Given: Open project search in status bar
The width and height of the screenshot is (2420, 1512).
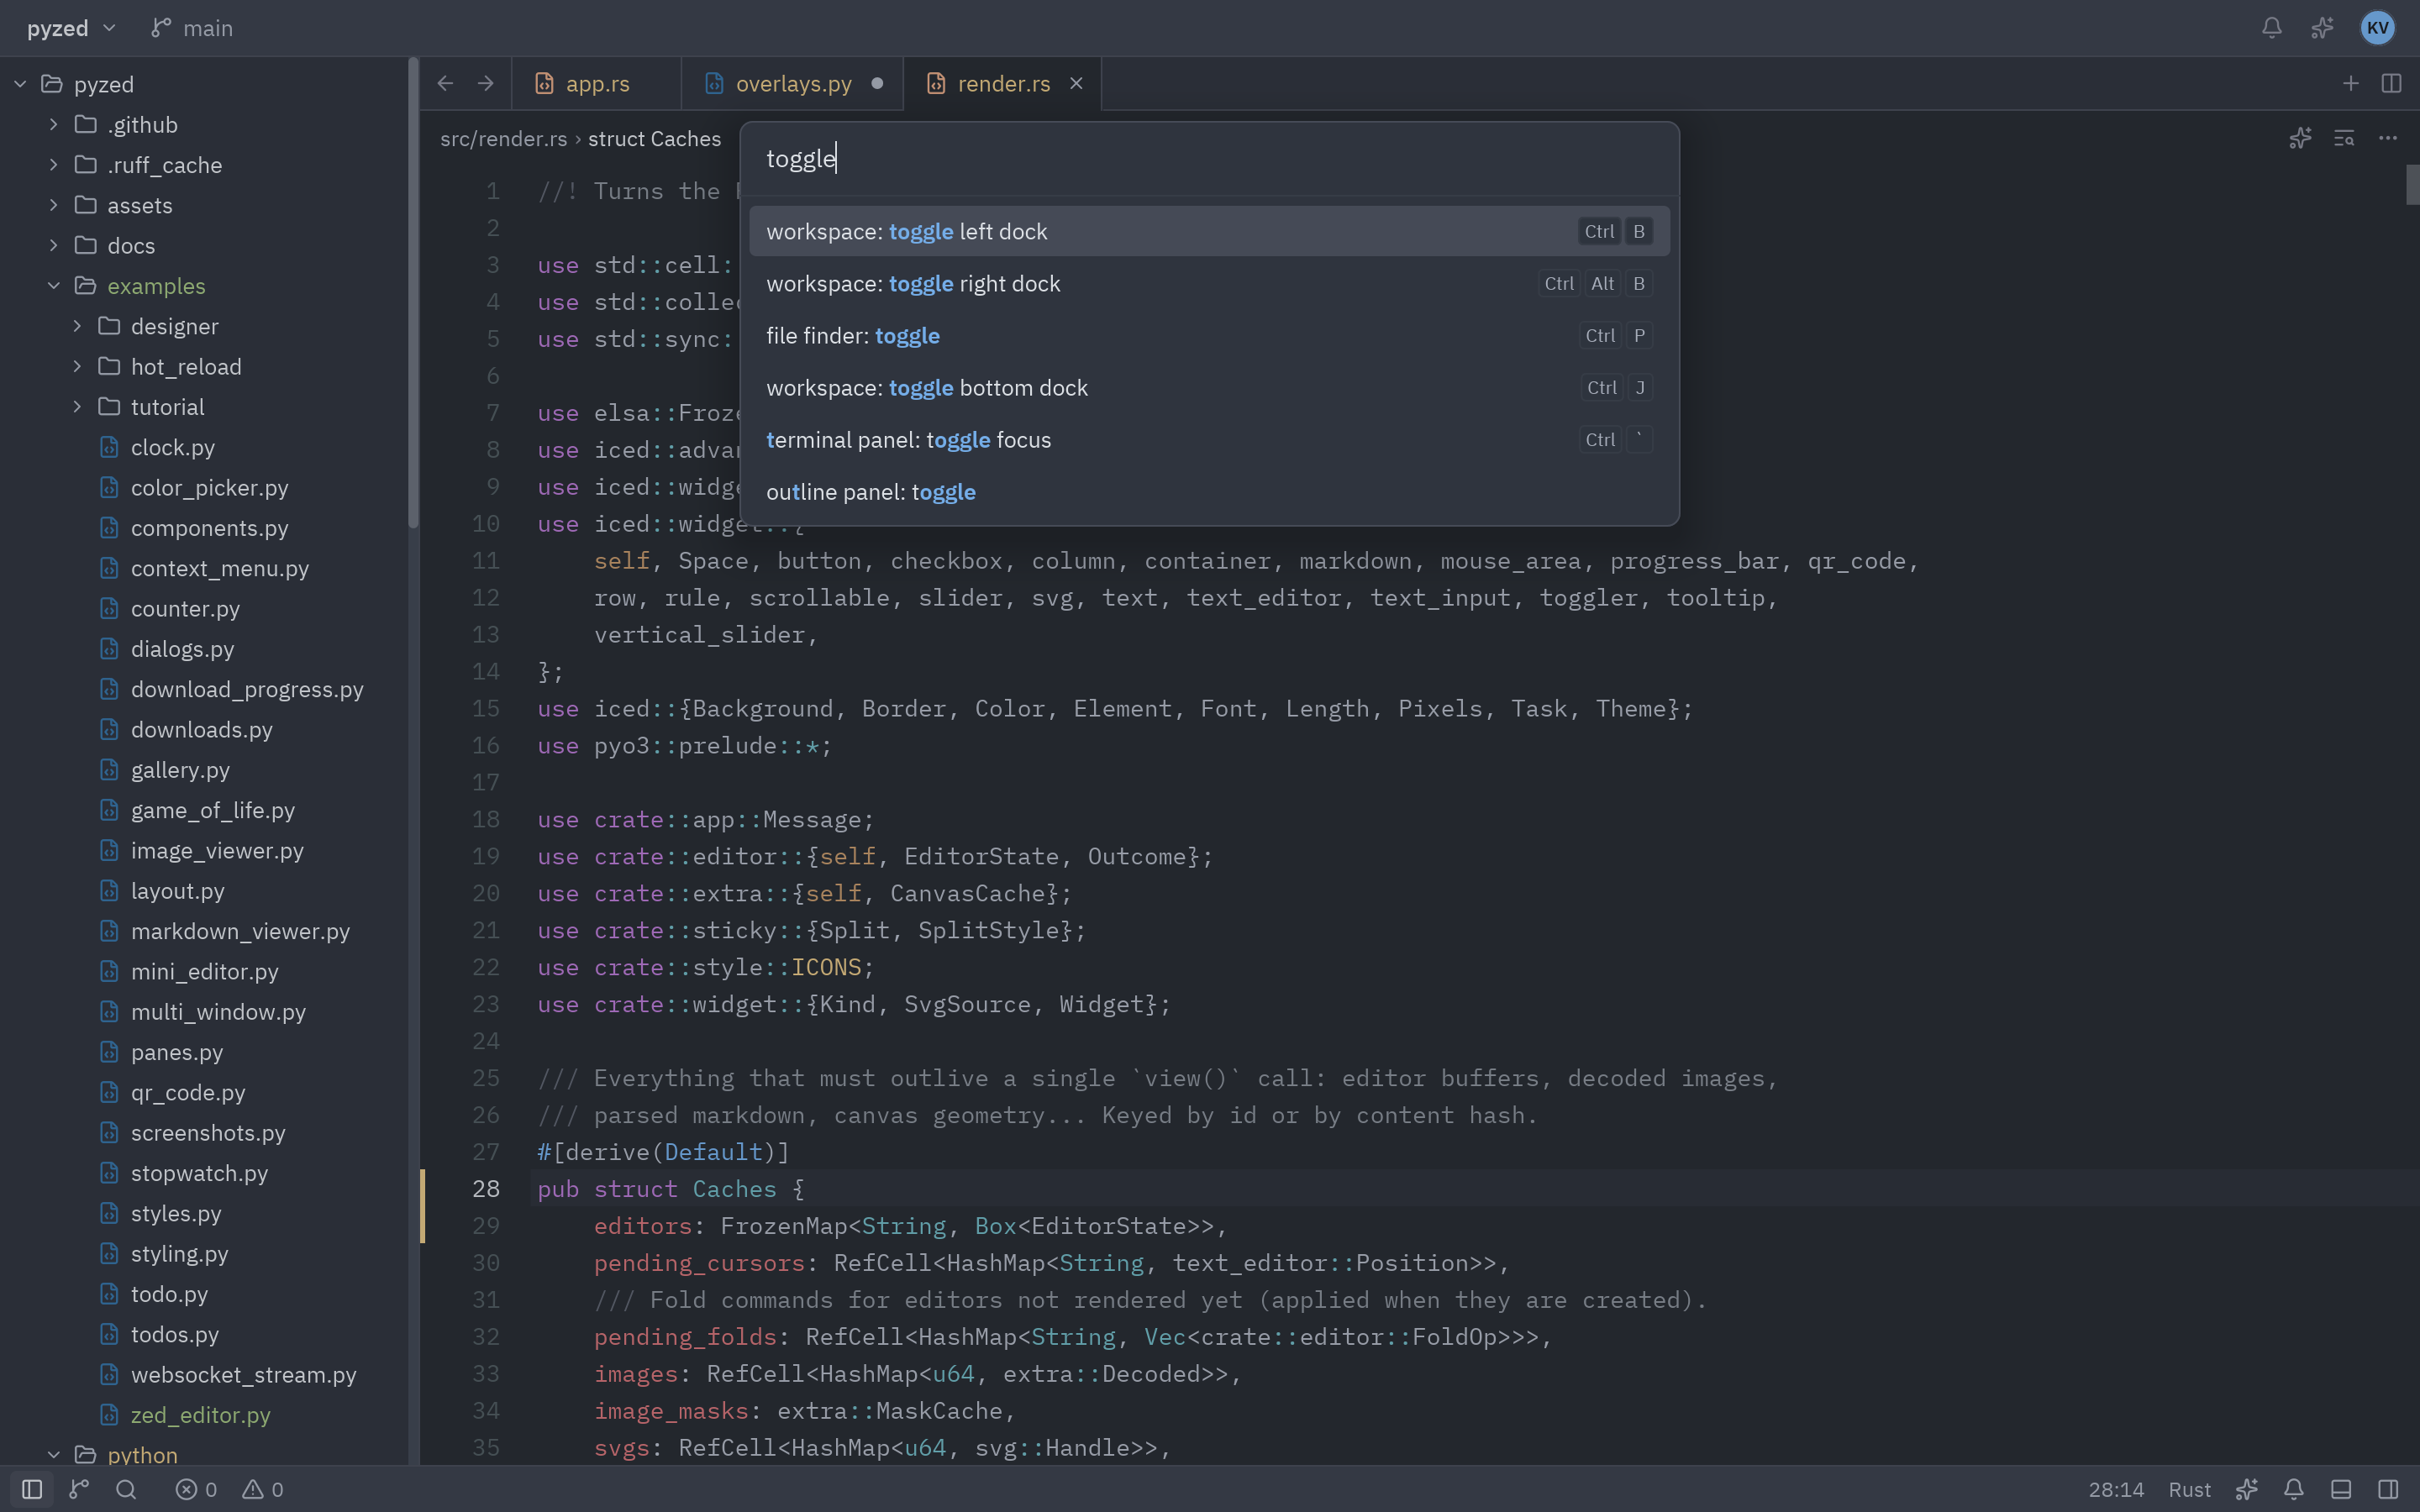Looking at the screenshot, I should 126,1489.
